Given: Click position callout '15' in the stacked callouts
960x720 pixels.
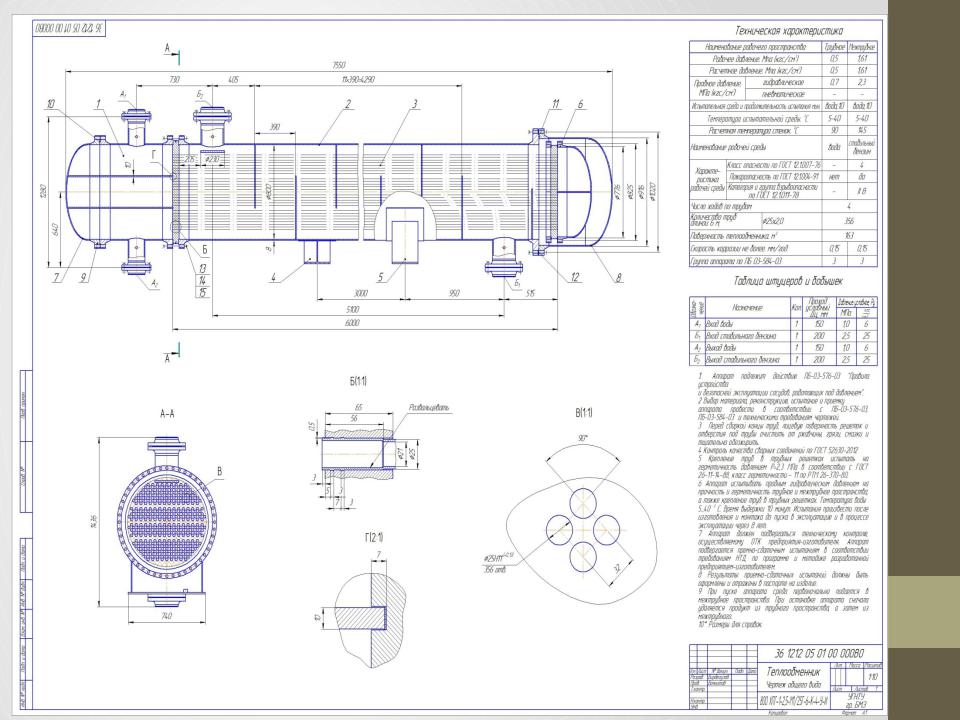Looking at the screenshot, I should [x=202, y=293].
